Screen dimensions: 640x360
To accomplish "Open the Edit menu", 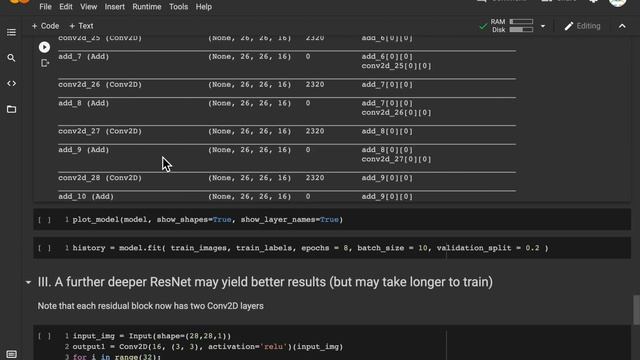I will 65,7.
